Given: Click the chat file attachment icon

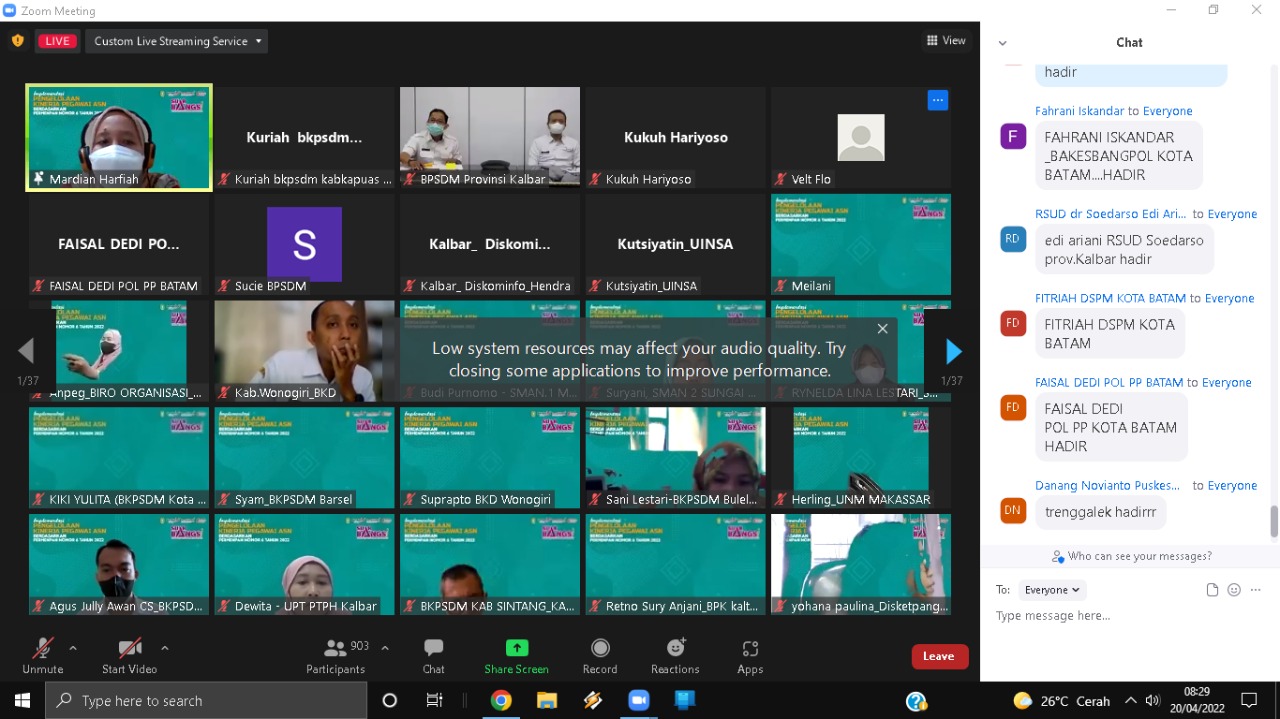Looking at the screenshot, I should coord(1212,590).
